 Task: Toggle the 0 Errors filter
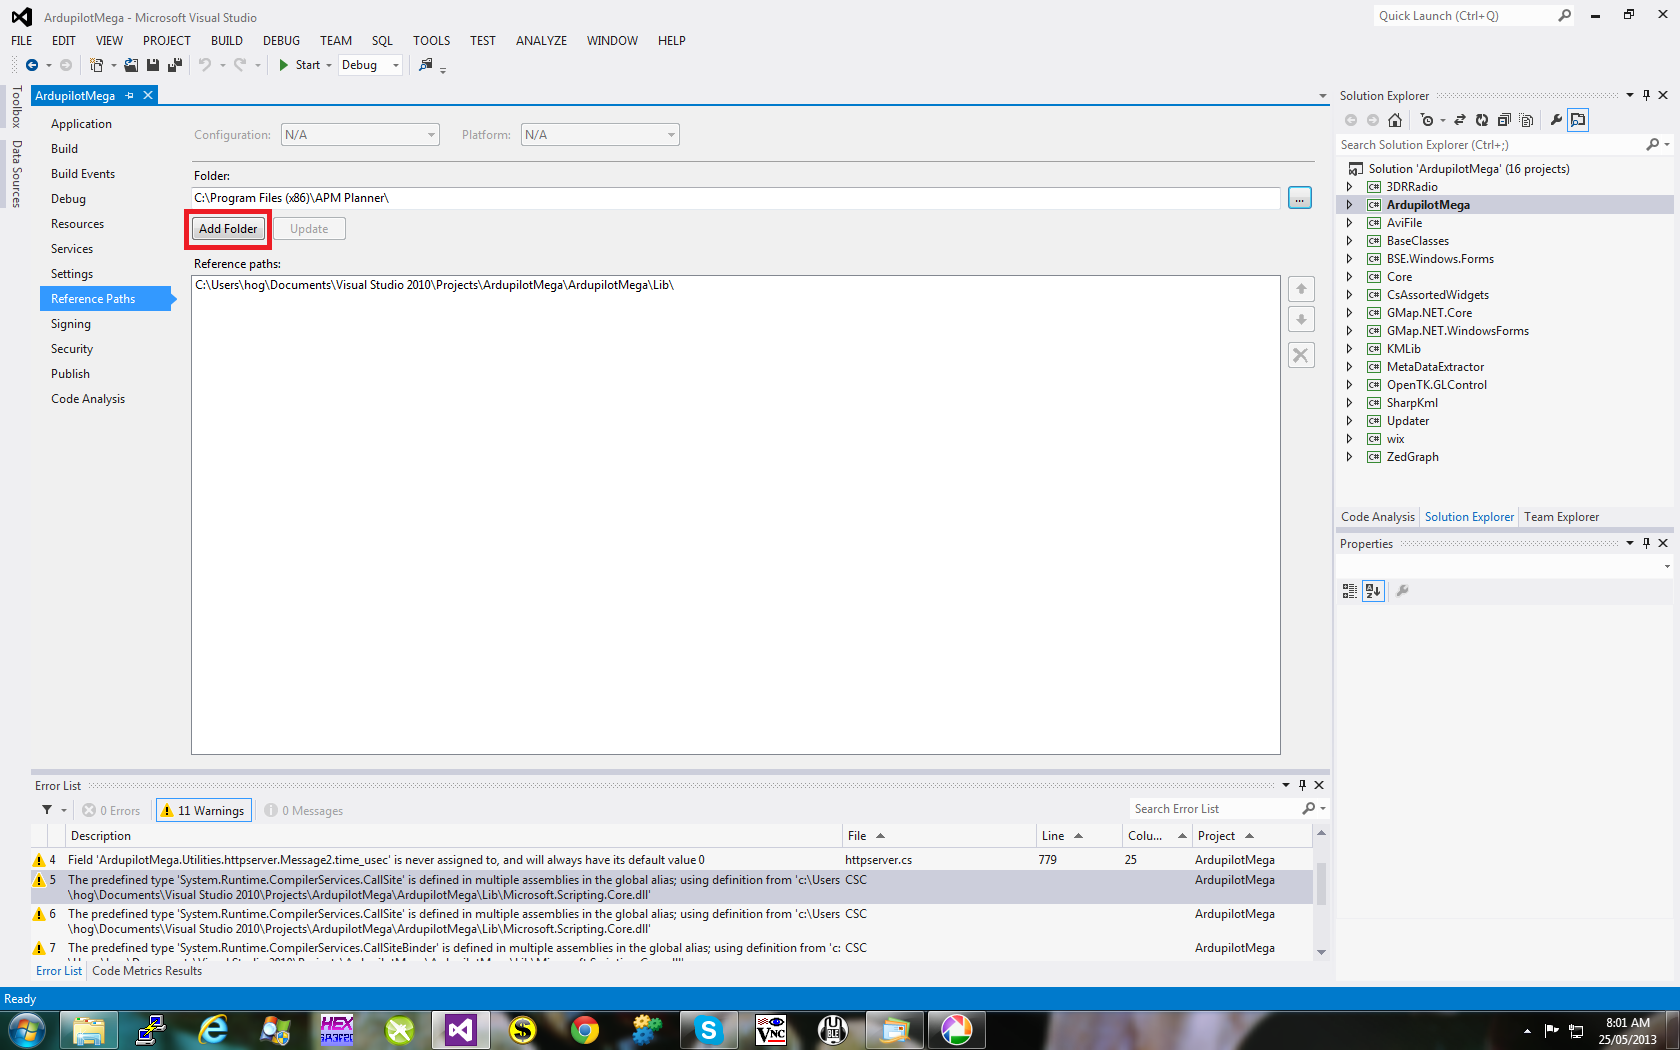pos(111,810)
